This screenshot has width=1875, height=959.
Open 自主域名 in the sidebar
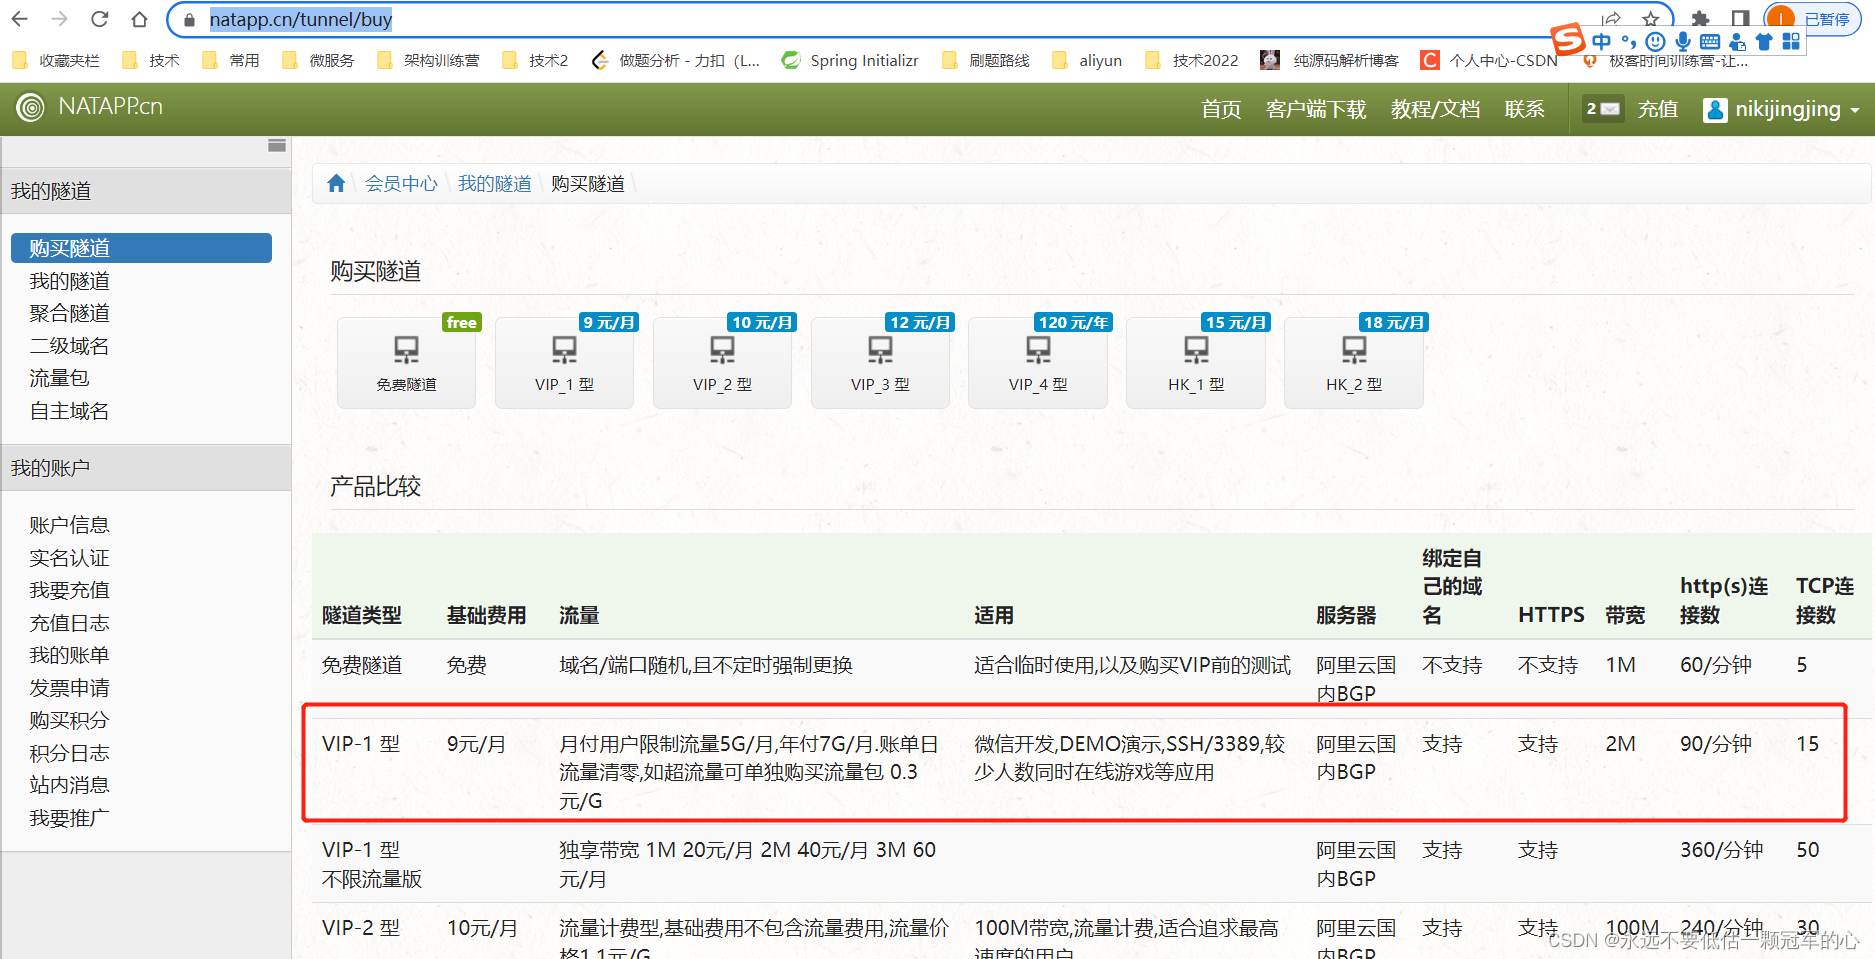(x=70, y=411)
